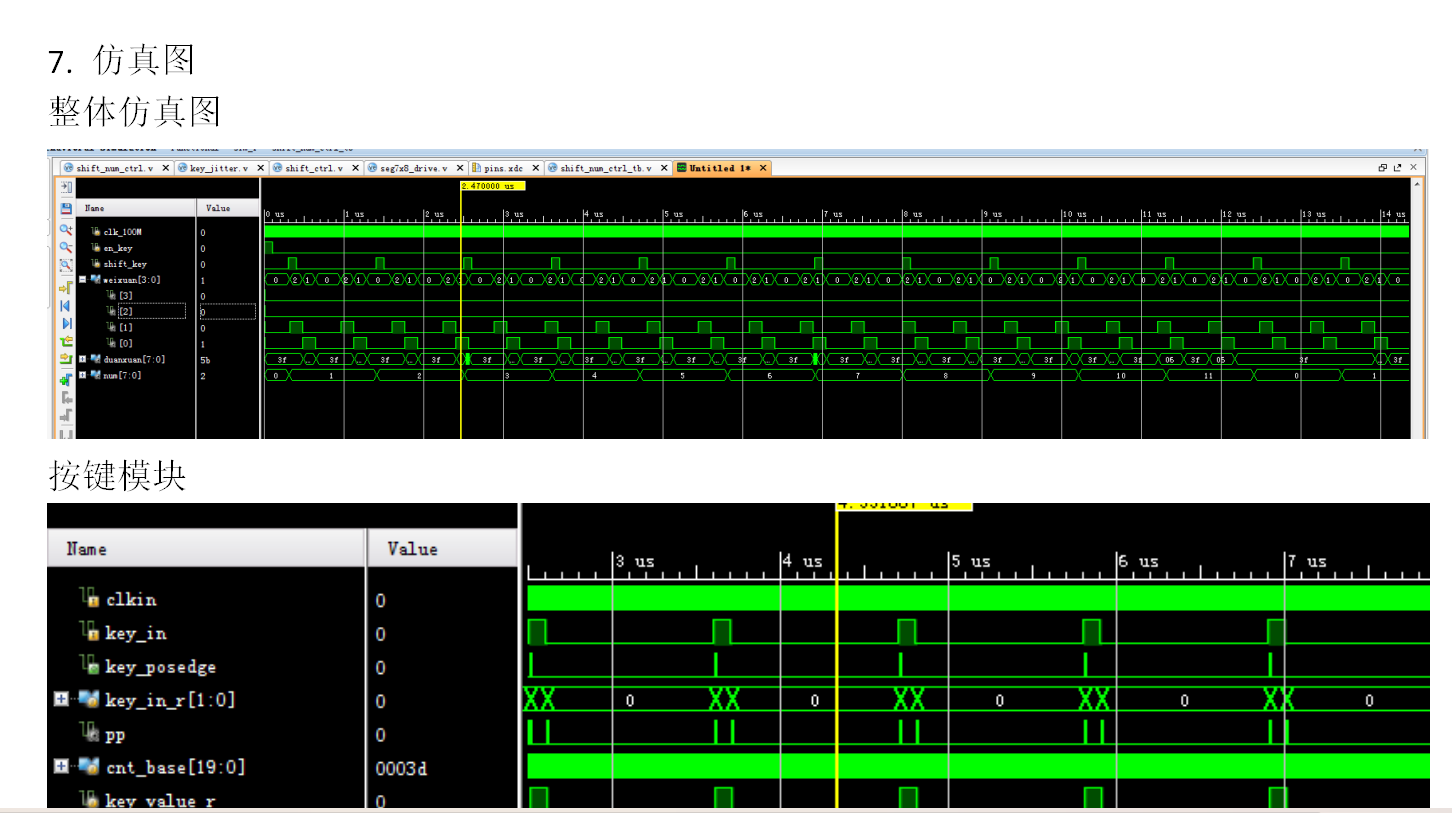Click the zoom fit icon
The image size is (1452, 813).
tap(66, 265)
